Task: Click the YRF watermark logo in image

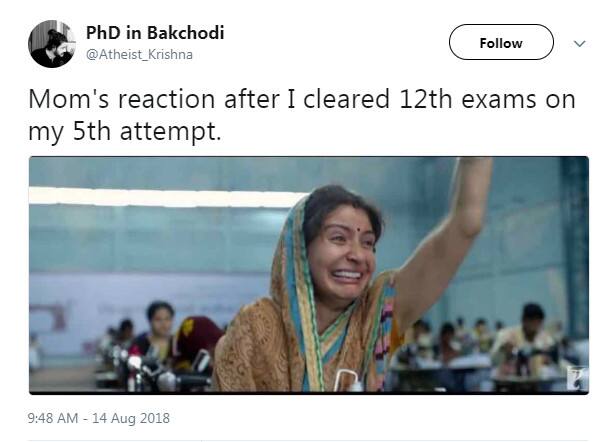Action: 577,377
